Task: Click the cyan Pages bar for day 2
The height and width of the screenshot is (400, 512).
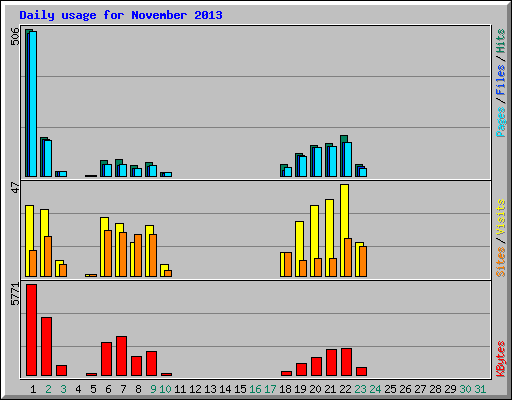Action: (48, 158)
